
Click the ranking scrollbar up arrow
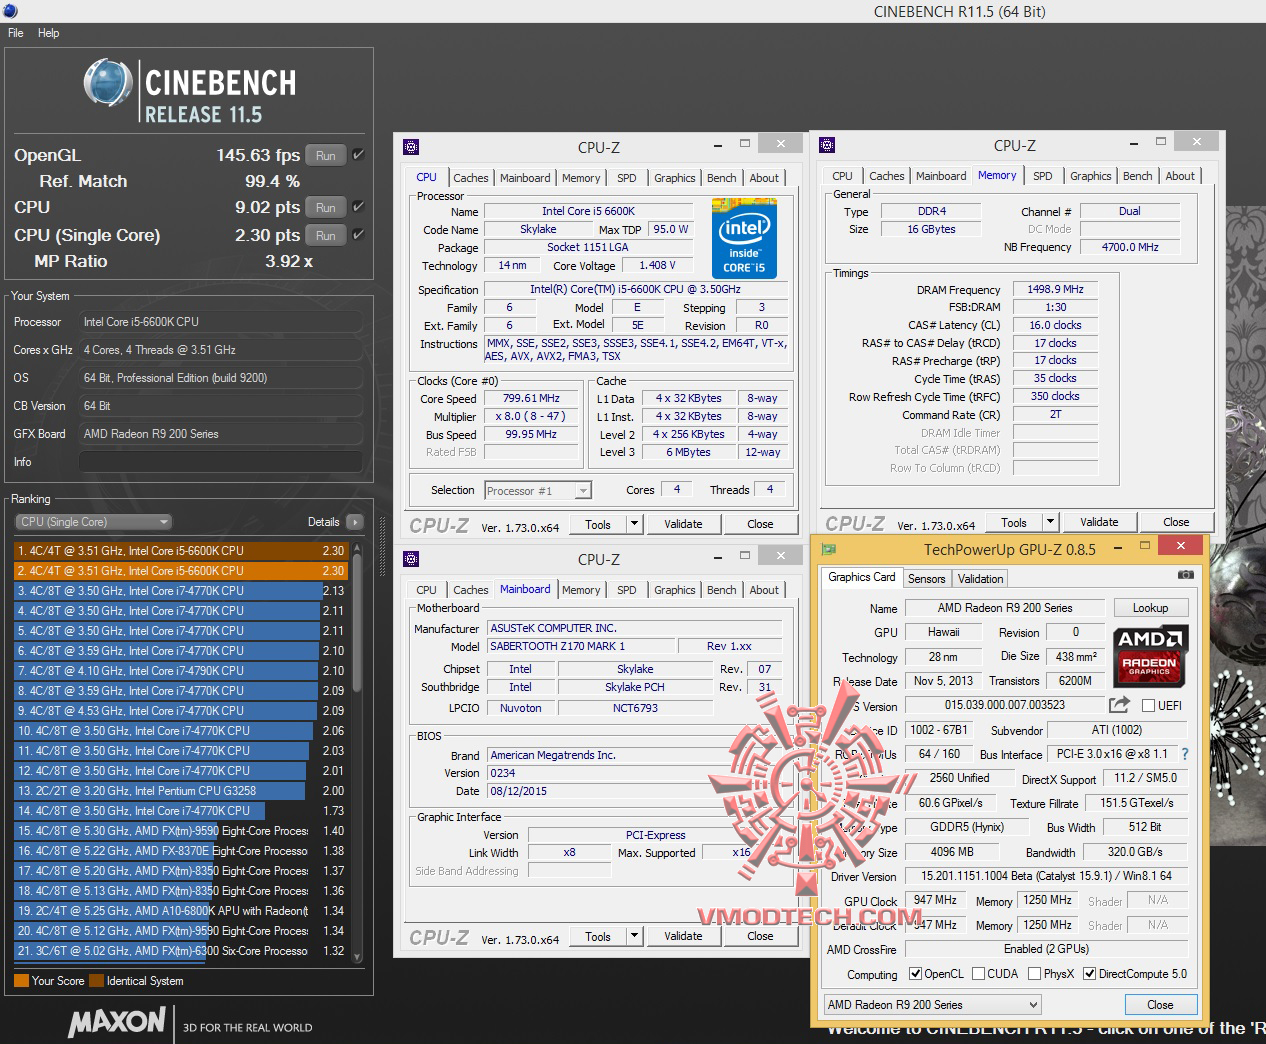pos(357,548)
